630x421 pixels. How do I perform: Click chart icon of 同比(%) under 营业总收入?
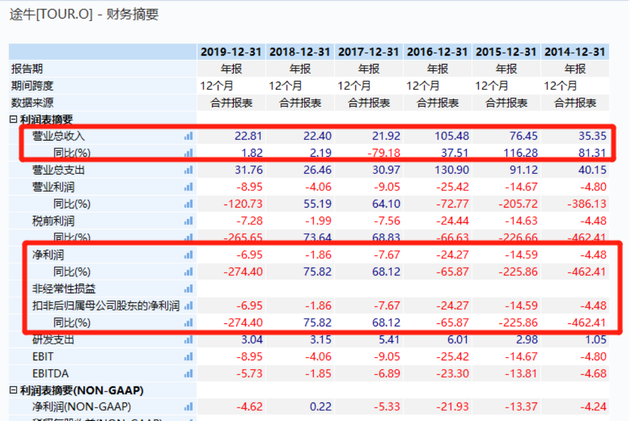[188, 153]
